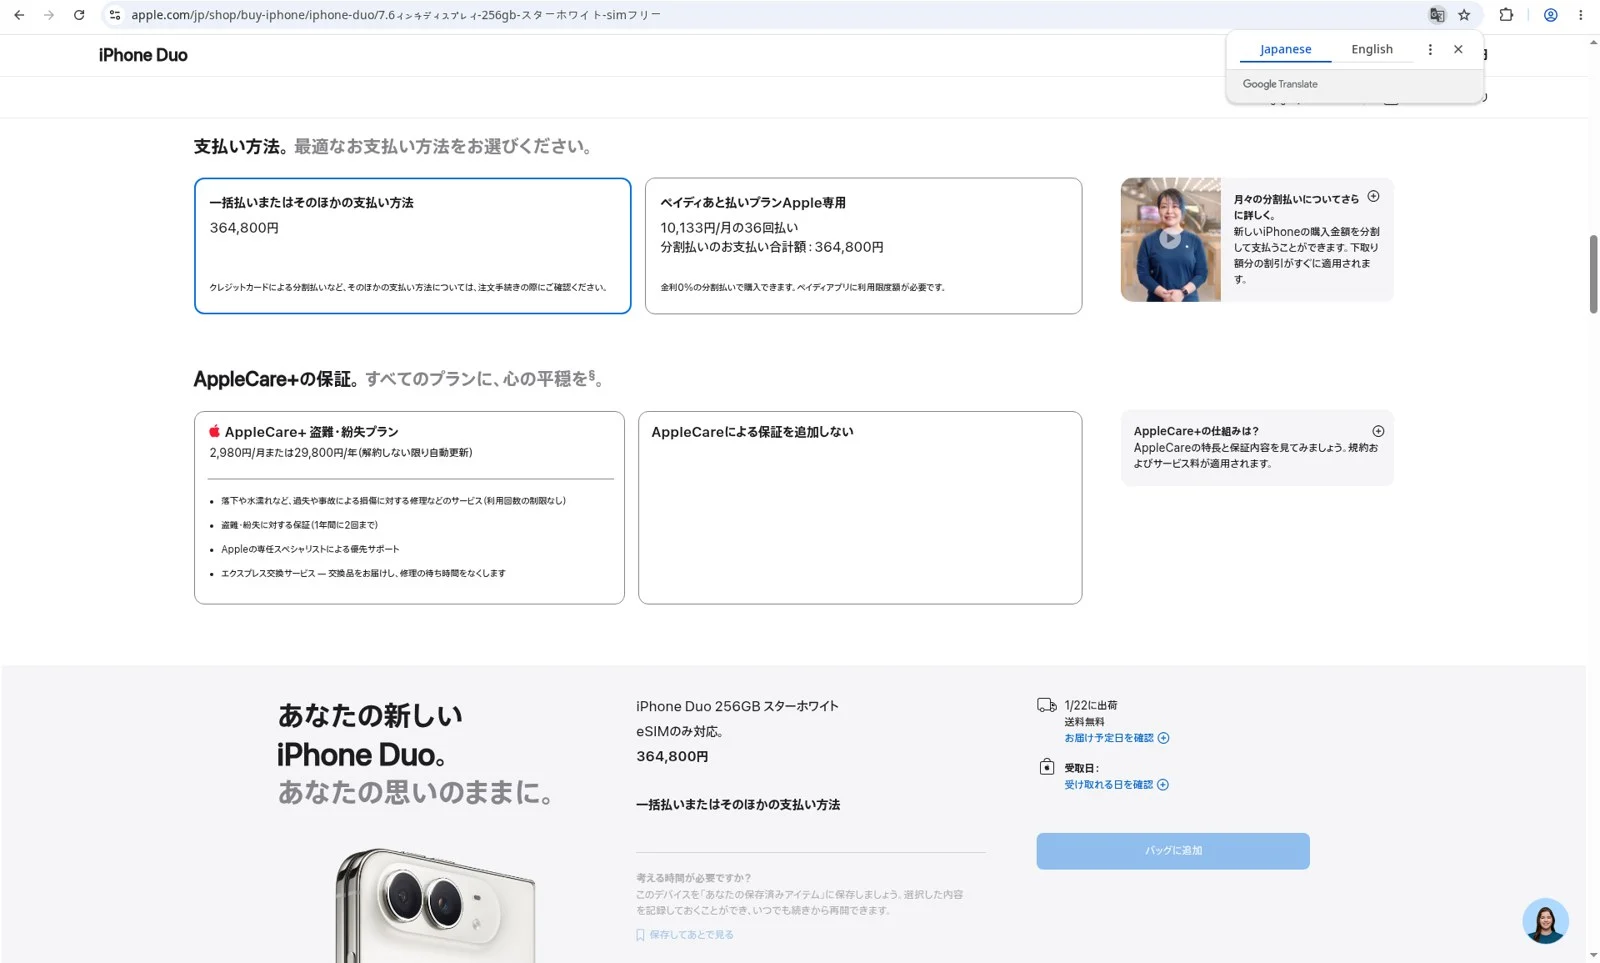The image size is (1600, 963).
Task: Choose AppleCare+ 盗難・紛失プラン coverage
Action: (409, 508)
